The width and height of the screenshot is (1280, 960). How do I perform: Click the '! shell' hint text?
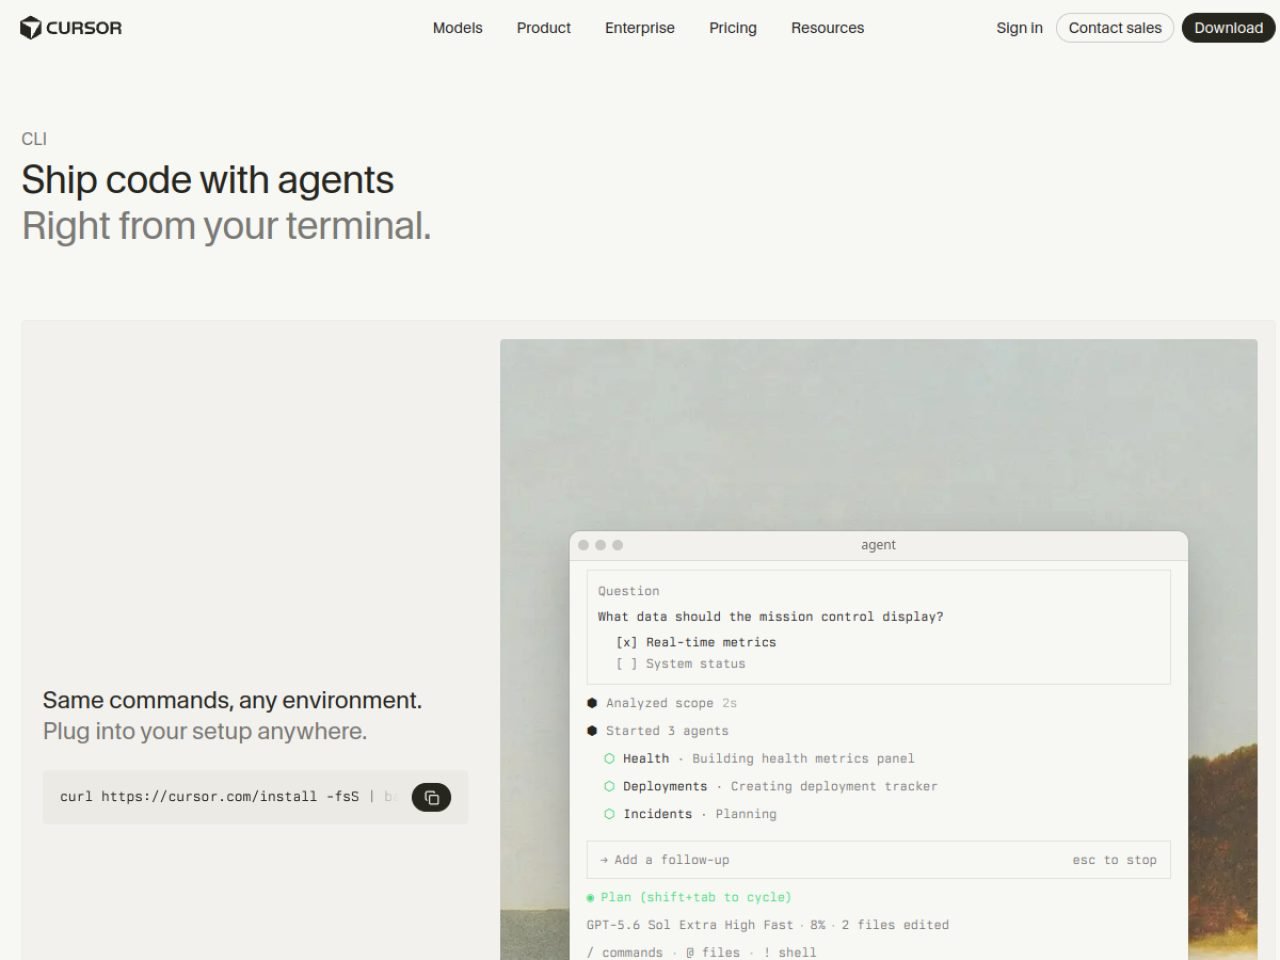[x=790, y=952]
